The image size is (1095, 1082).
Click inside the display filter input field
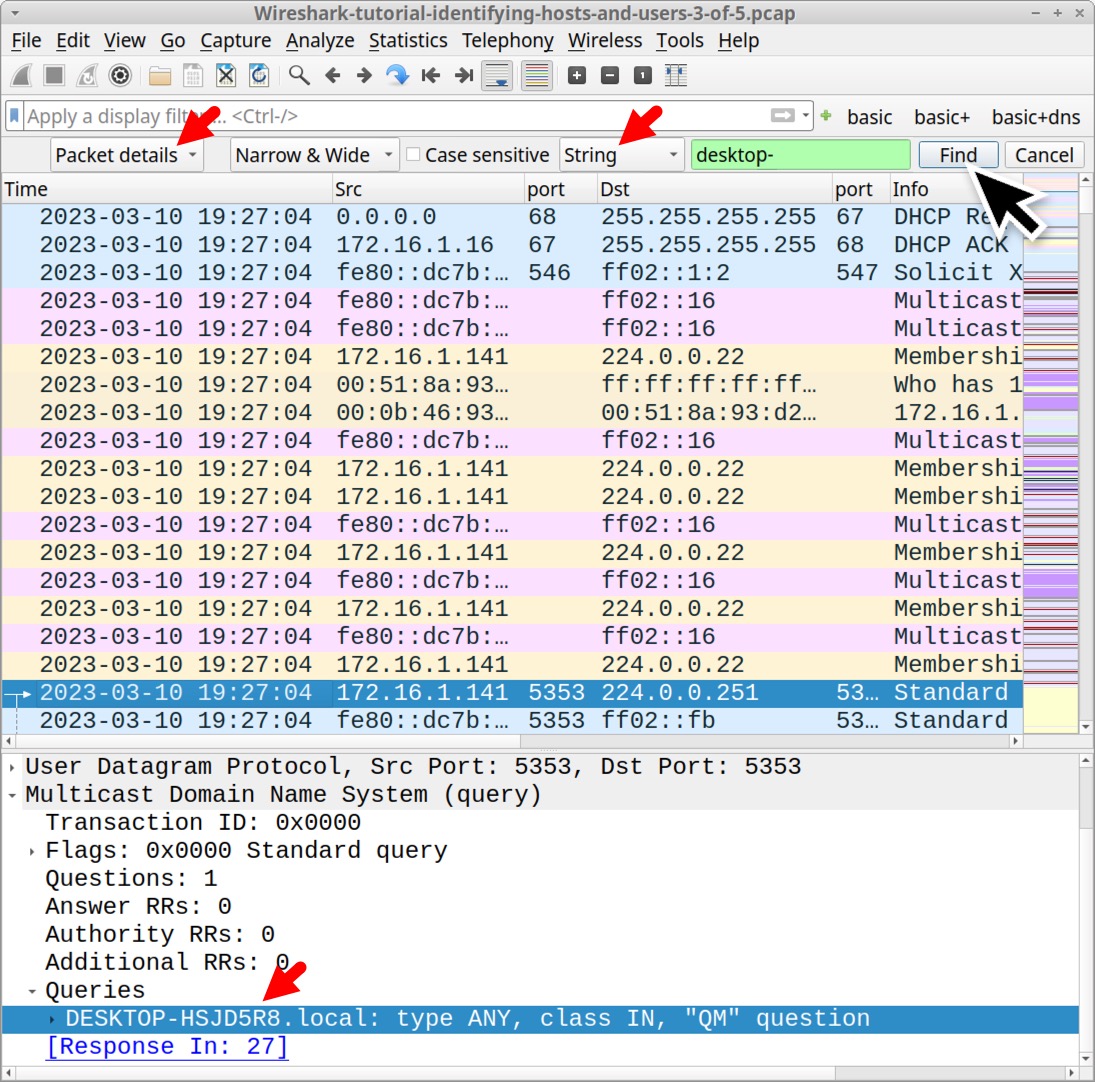tap(400, 116)
